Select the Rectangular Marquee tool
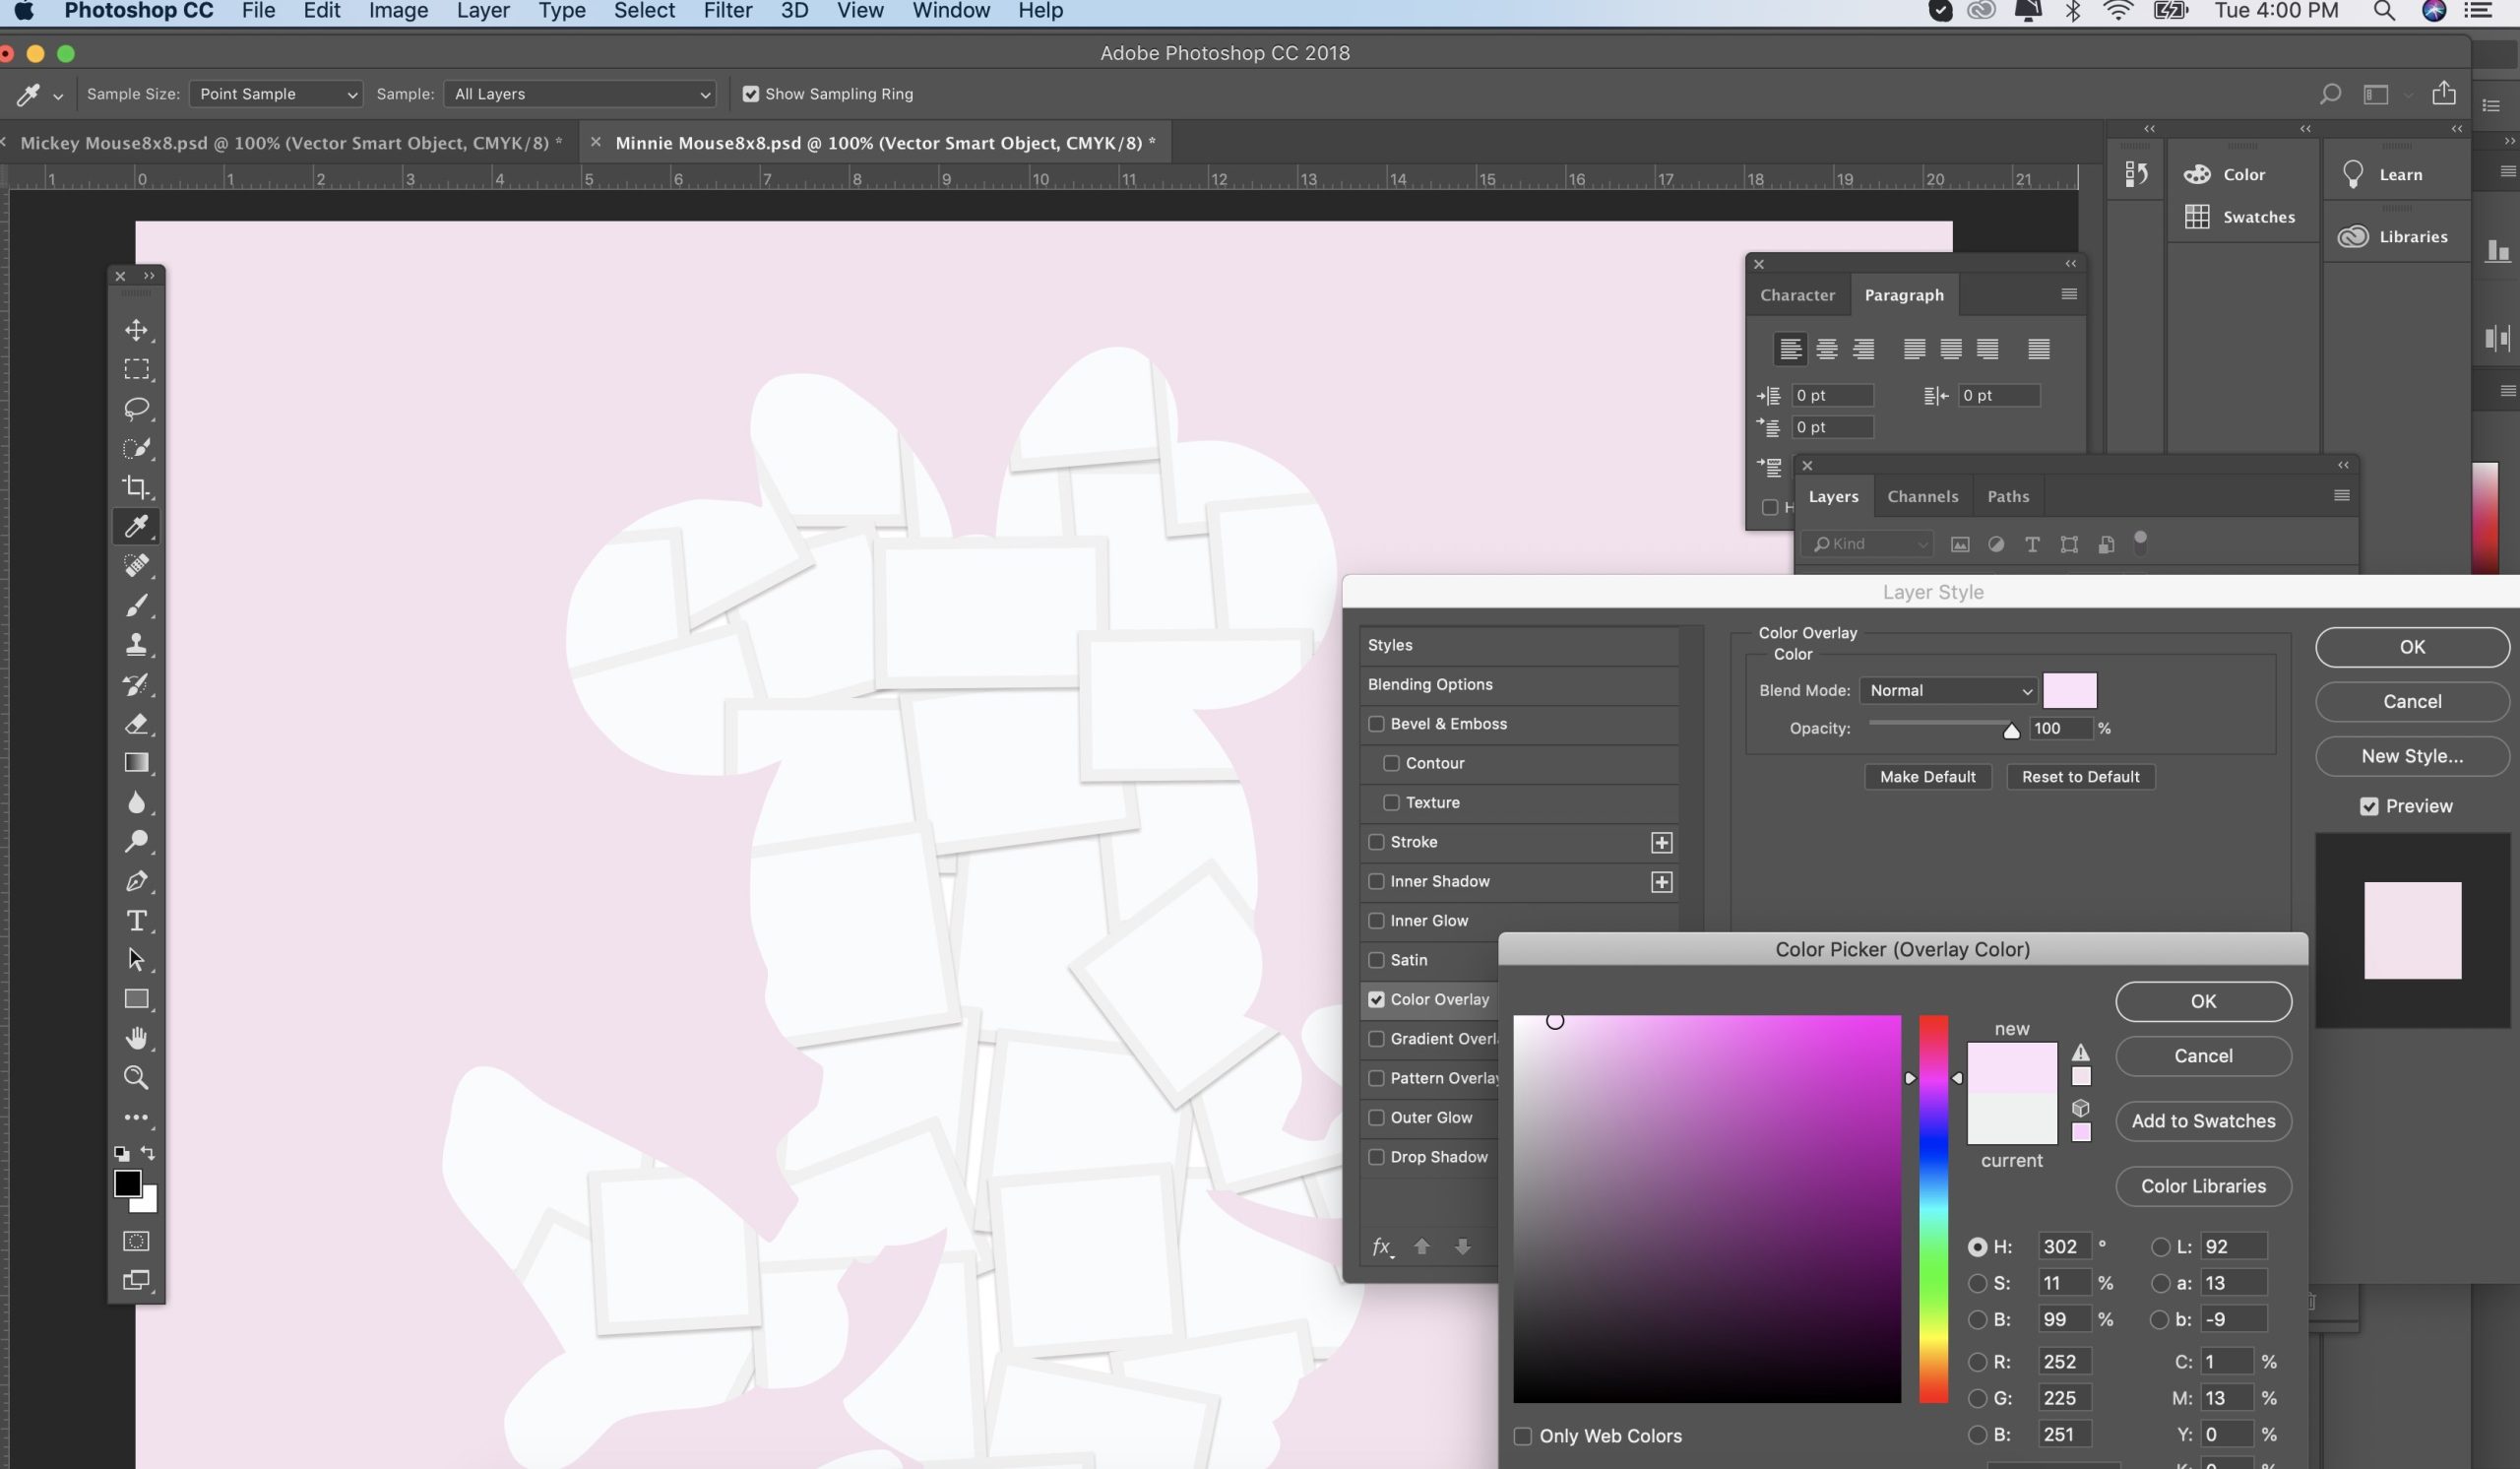The image size is (2520, 1469). [136, 369]
